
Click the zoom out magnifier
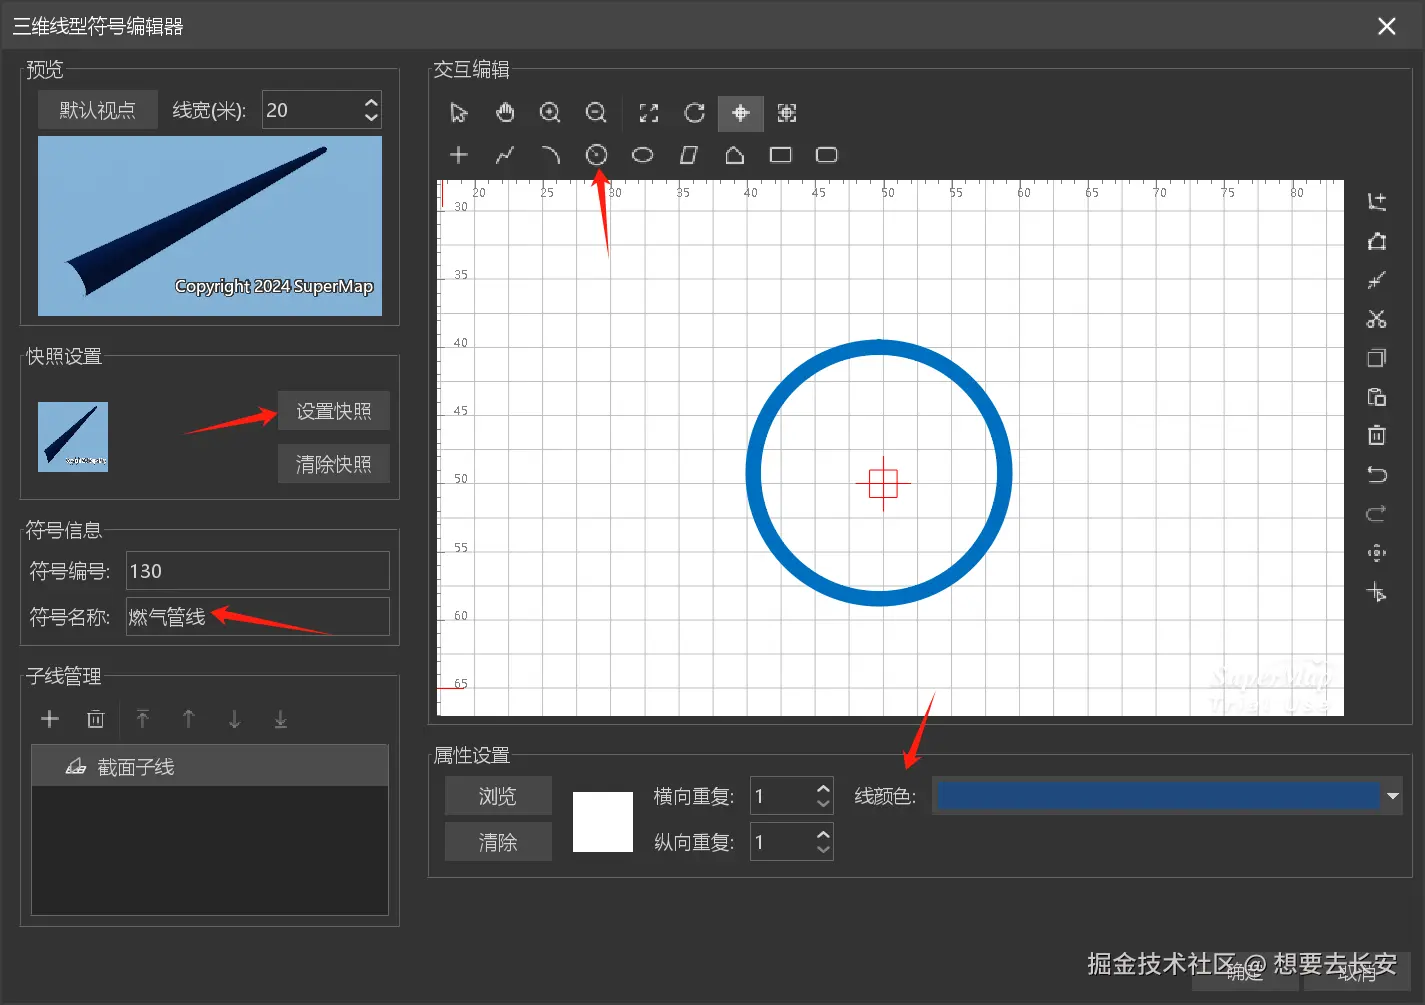pos(596,113)
